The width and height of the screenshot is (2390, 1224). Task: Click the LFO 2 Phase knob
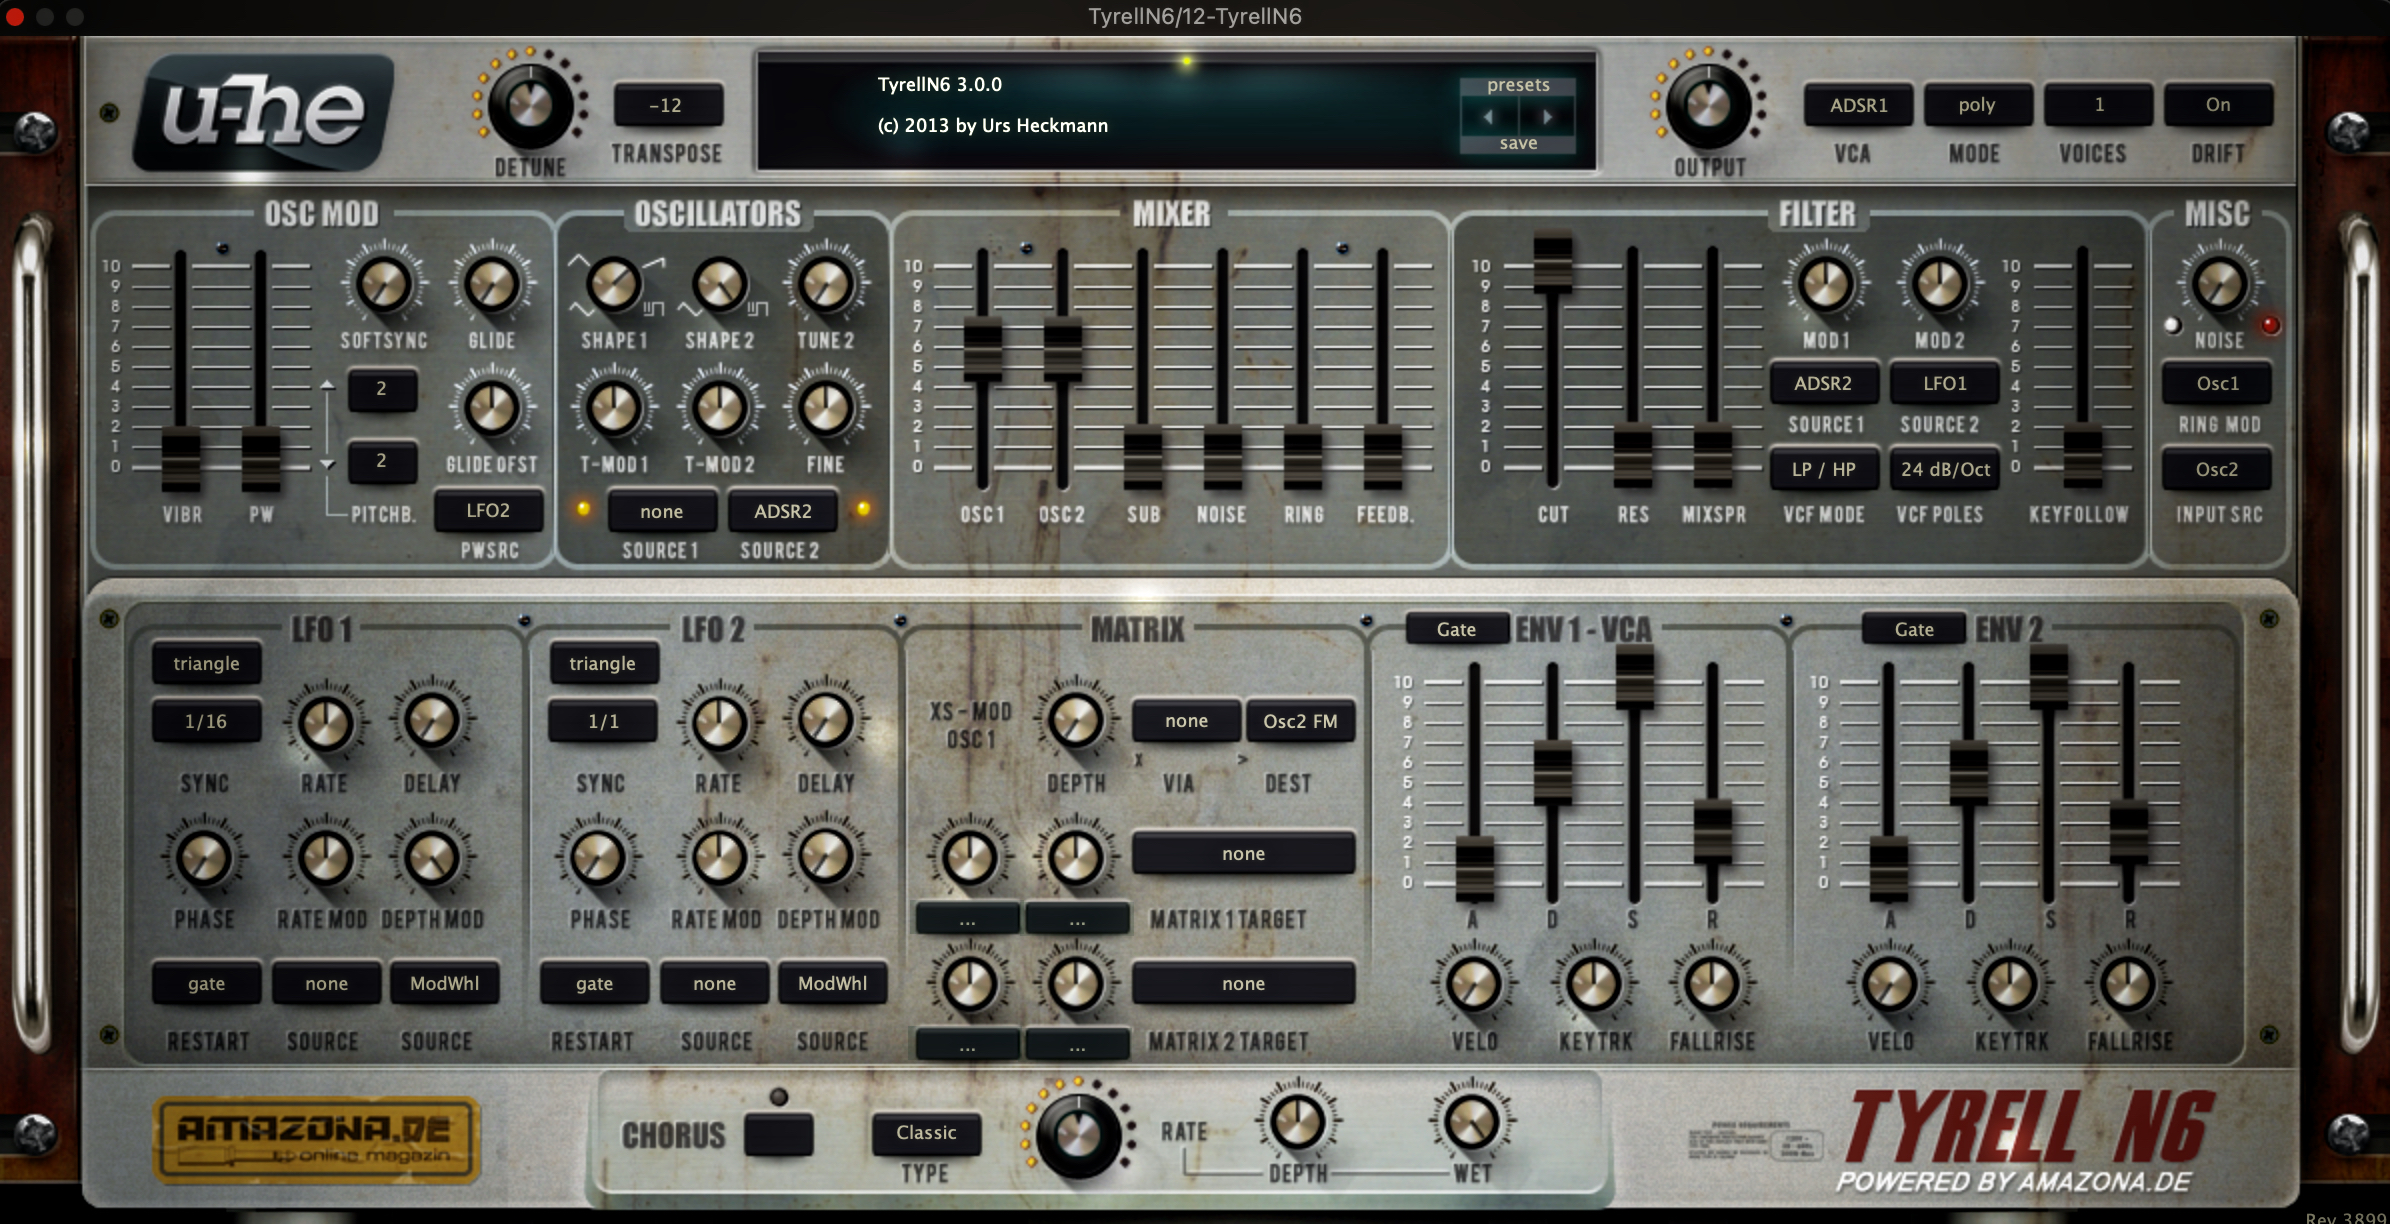pos(598,858)
